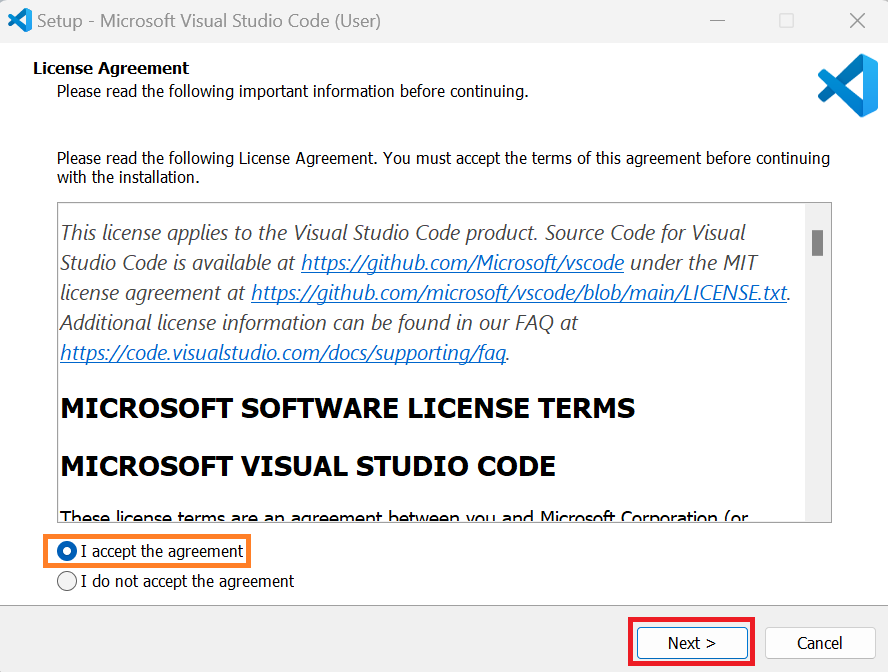The width and height of the screenshot is (888, 672).
Task: Click the VS Code icon in title bar
Action: coord(19,20)
